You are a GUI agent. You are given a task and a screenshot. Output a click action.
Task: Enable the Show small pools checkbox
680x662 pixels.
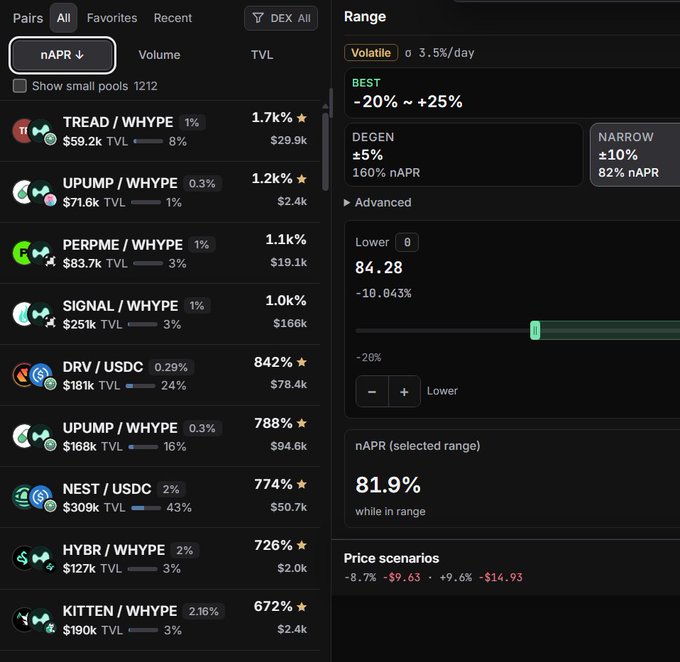click(x=20, y=86)
